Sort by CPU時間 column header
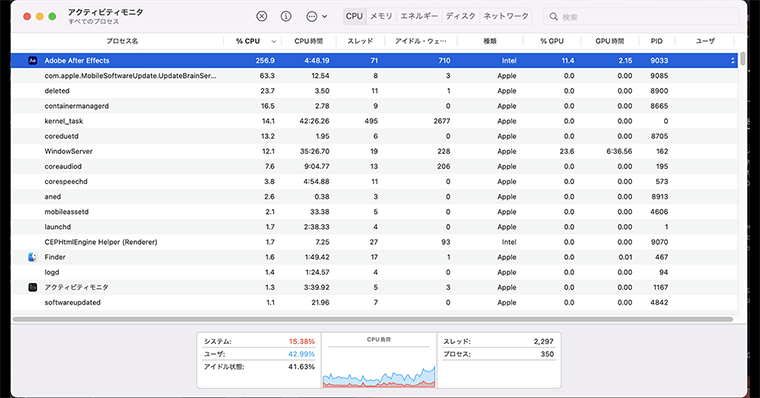Screen dimensions: 760x398 tap(308, 41)
